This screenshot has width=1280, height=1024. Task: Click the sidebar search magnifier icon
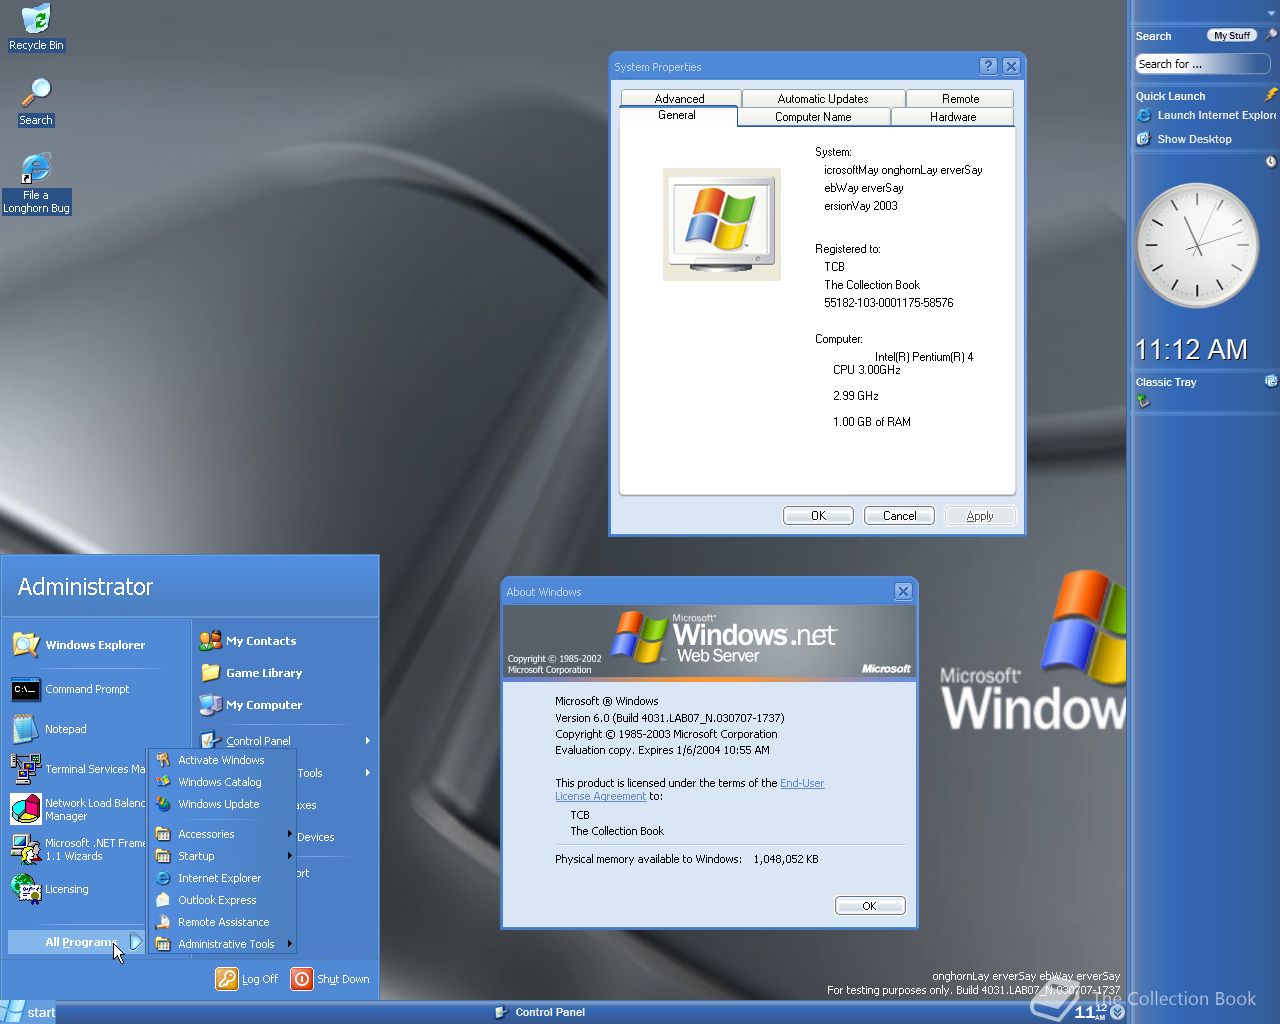(x=1271, y=35)
